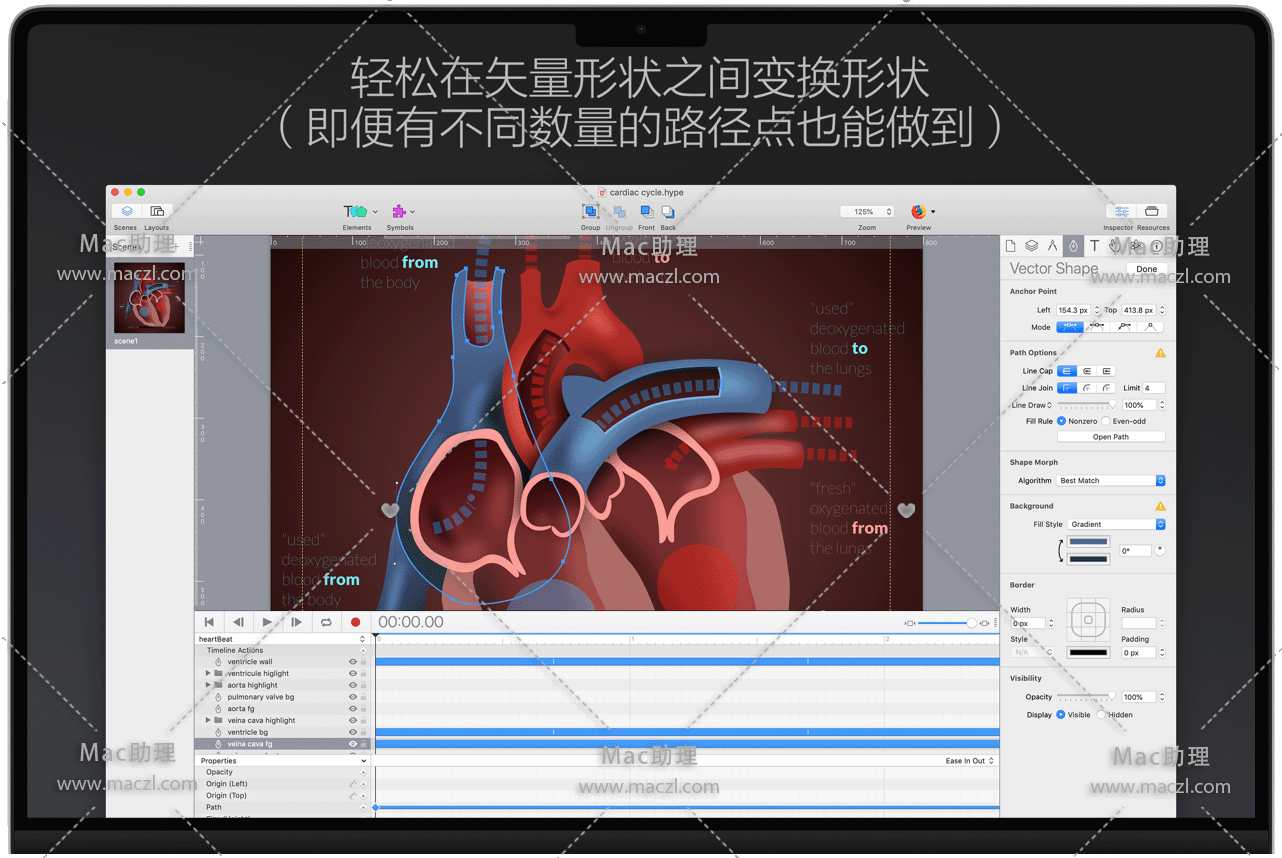
Task: Switch to the Typography inspector tab
Action: 1094,246
